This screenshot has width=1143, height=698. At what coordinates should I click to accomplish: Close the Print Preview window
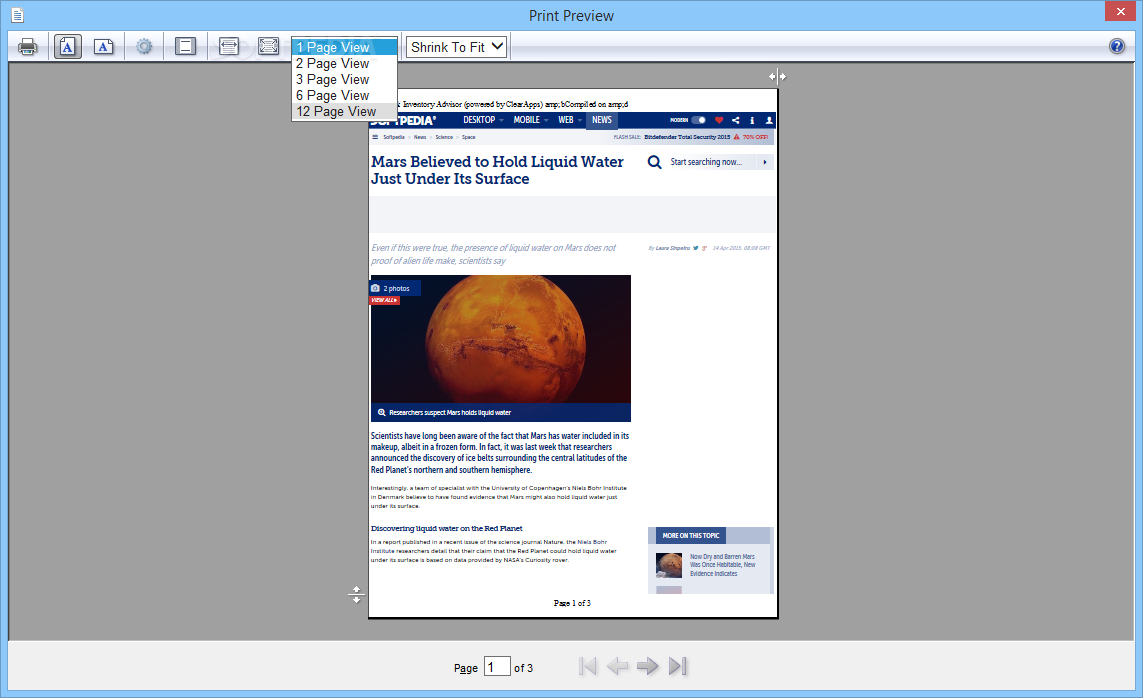click(x=1120, y=11)
